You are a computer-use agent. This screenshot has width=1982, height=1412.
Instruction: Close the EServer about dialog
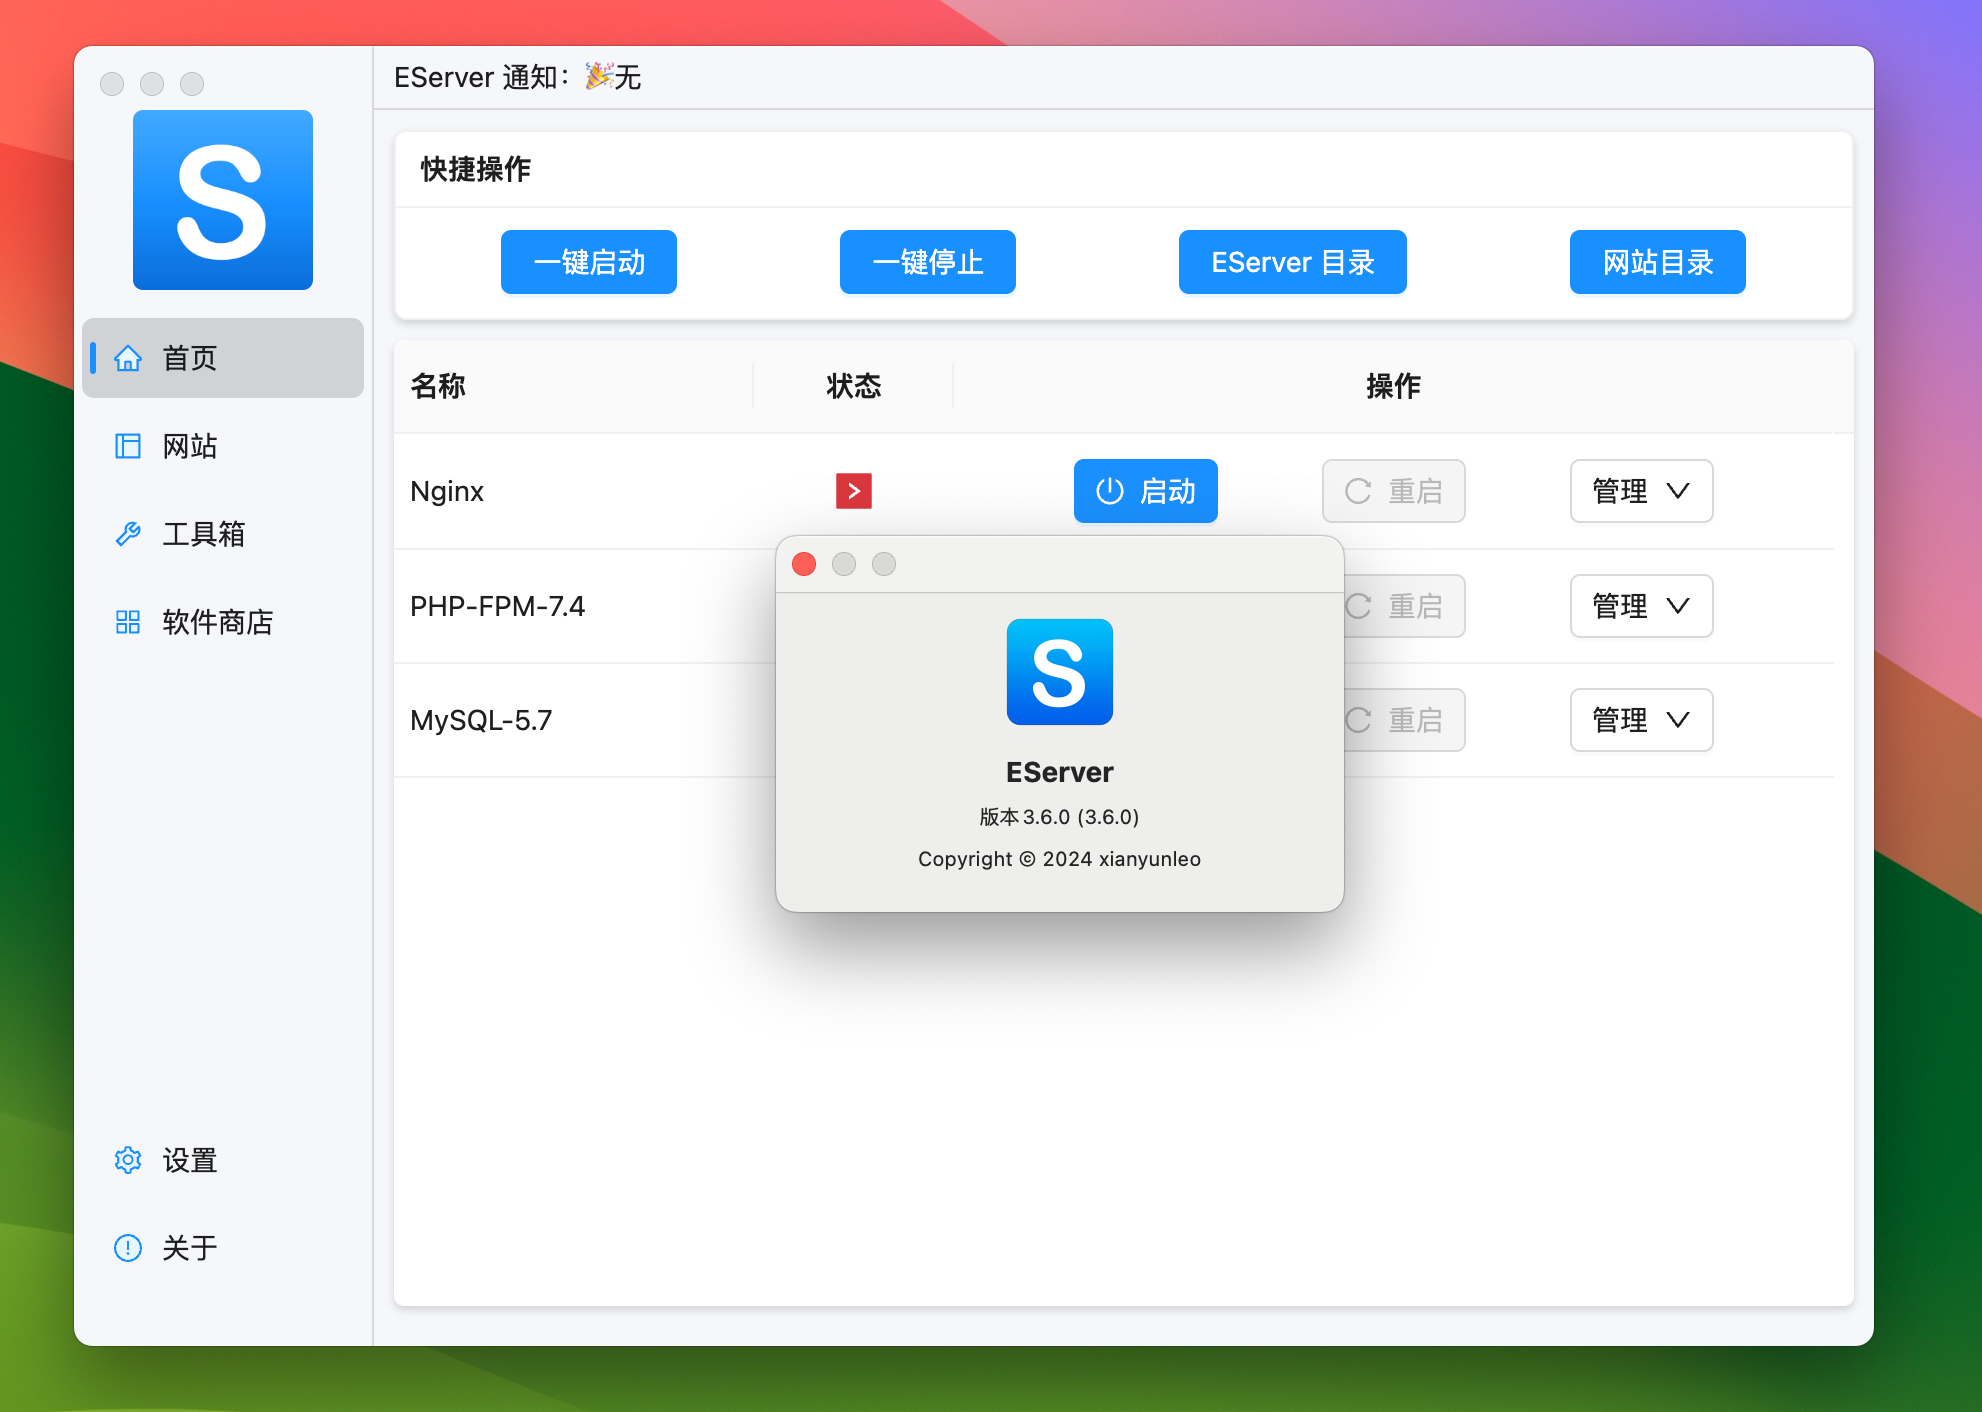click(x=804, y=564)
